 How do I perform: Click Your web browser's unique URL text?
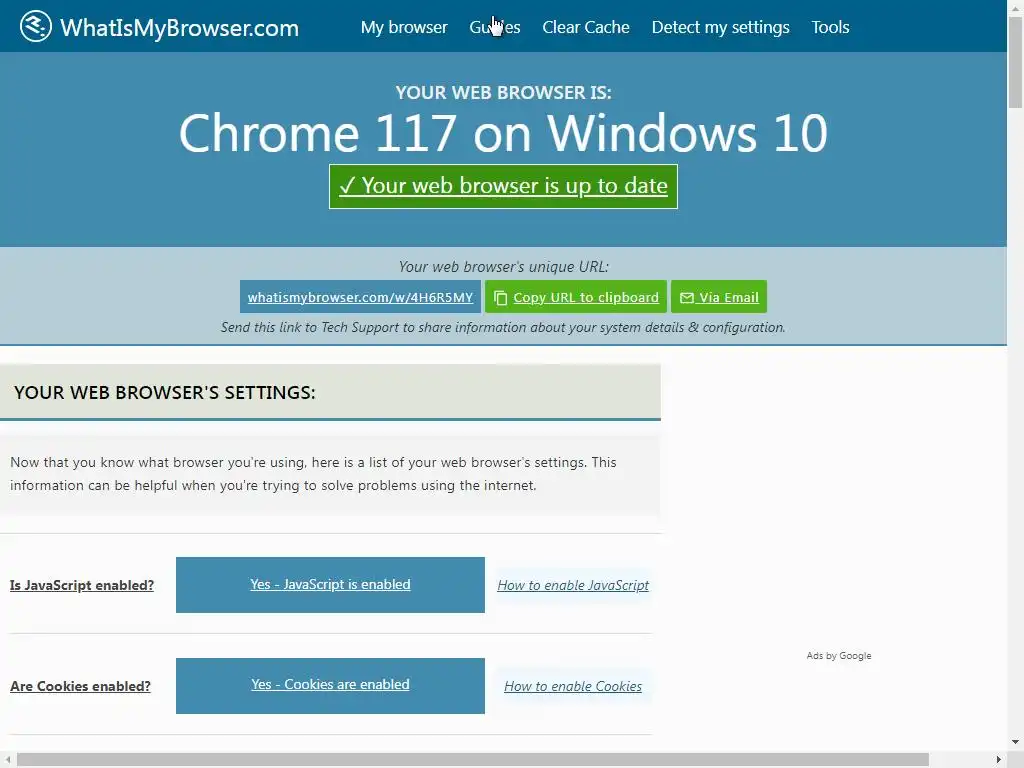(504, 266)
